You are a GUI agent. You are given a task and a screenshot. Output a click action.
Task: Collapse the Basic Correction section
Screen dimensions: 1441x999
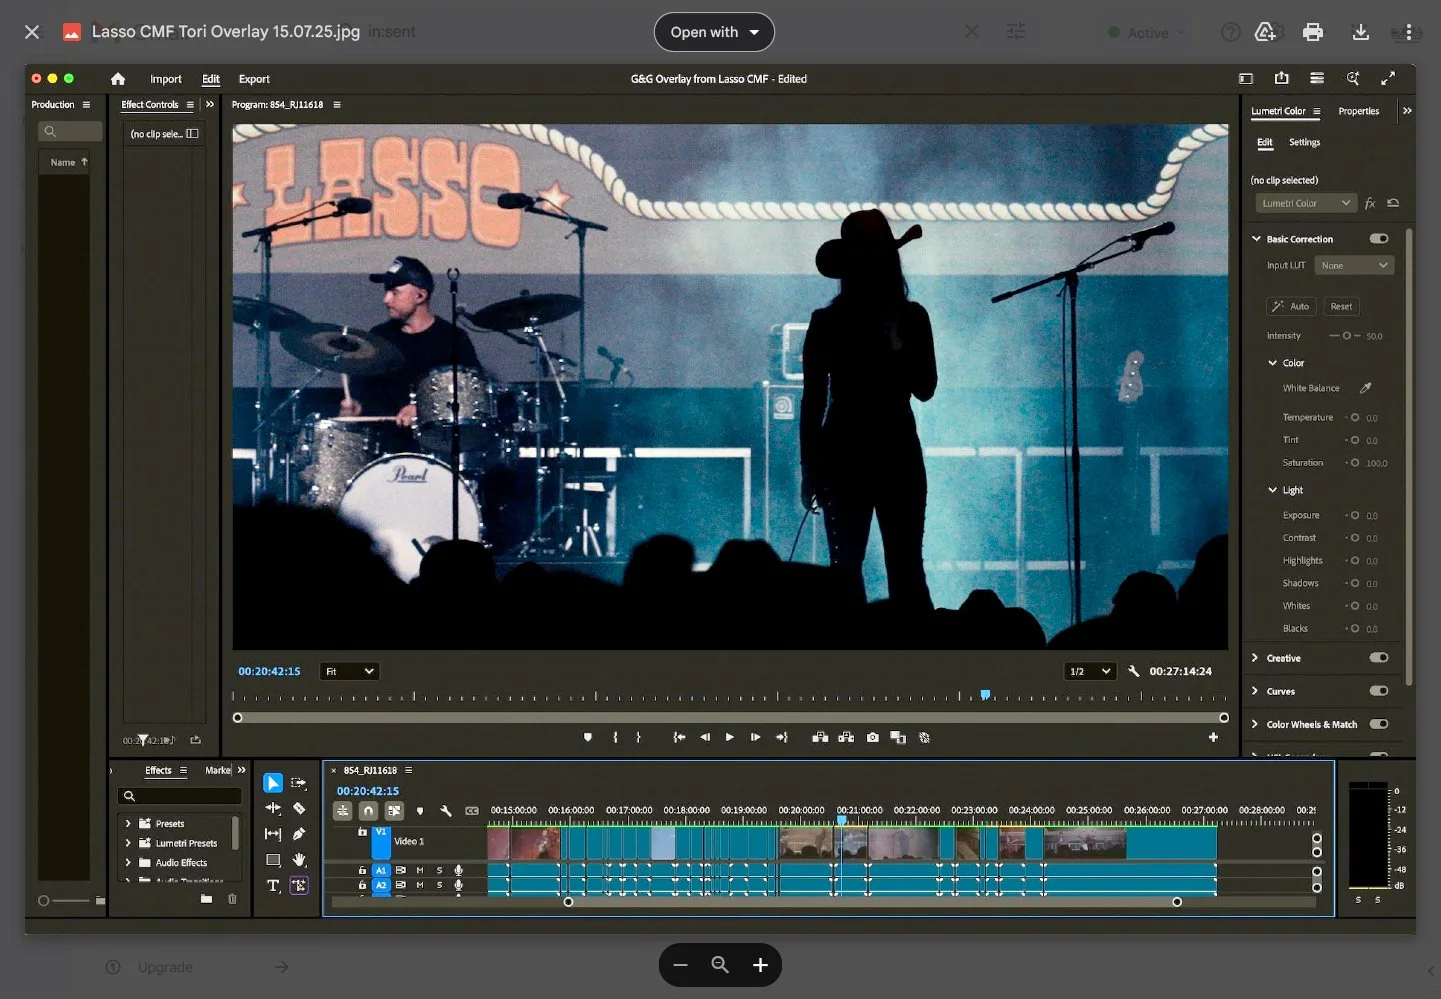(x=1257, y=239)
